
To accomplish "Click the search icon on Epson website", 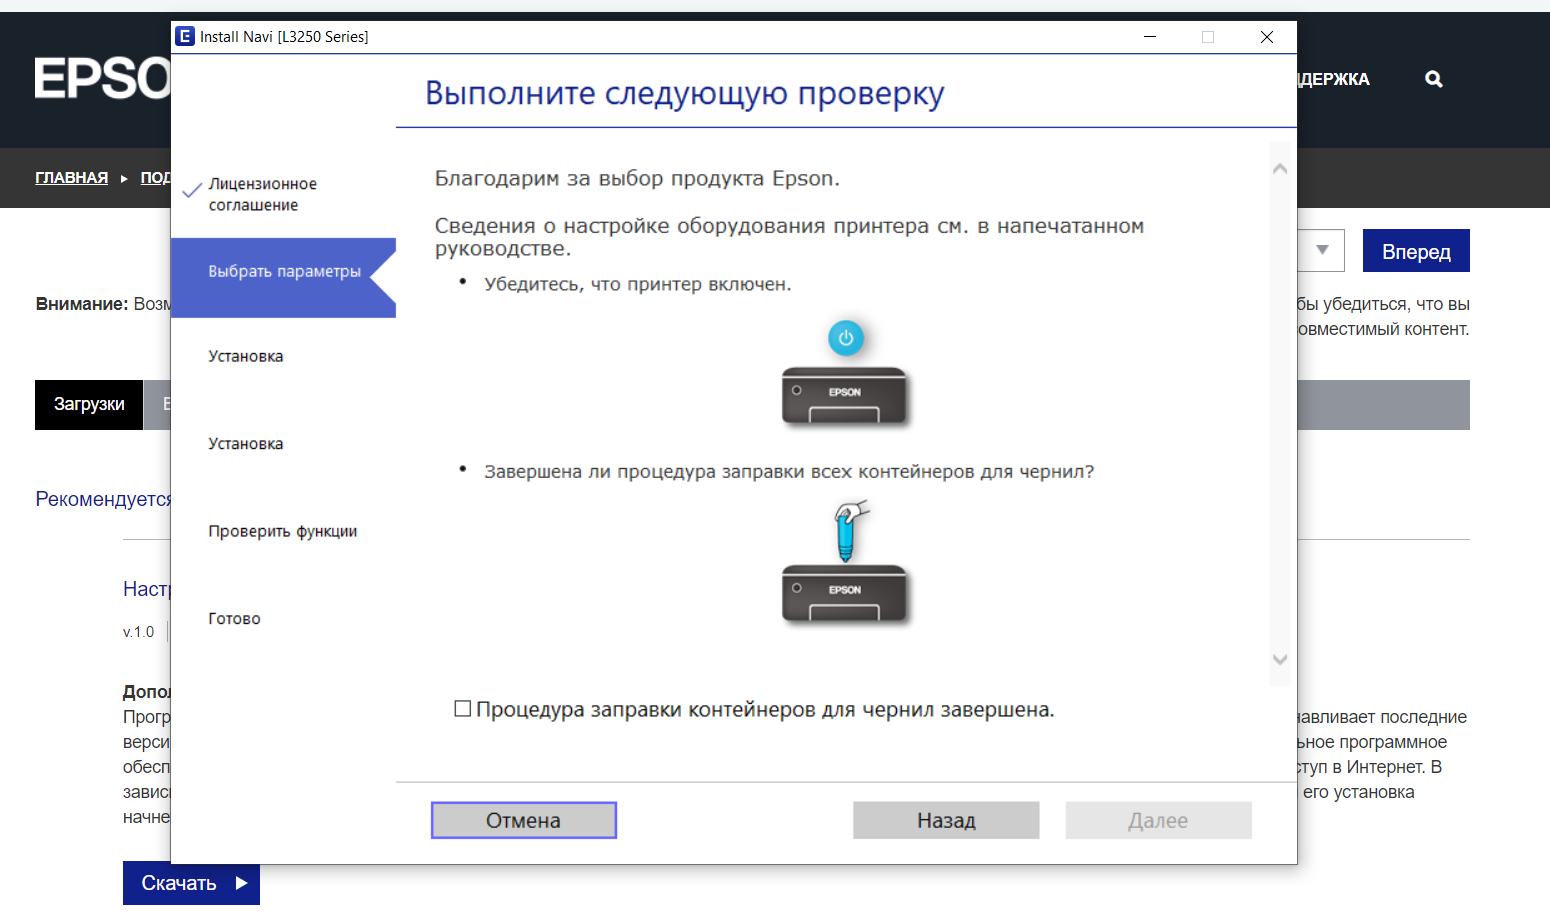I will point(1434,79).
